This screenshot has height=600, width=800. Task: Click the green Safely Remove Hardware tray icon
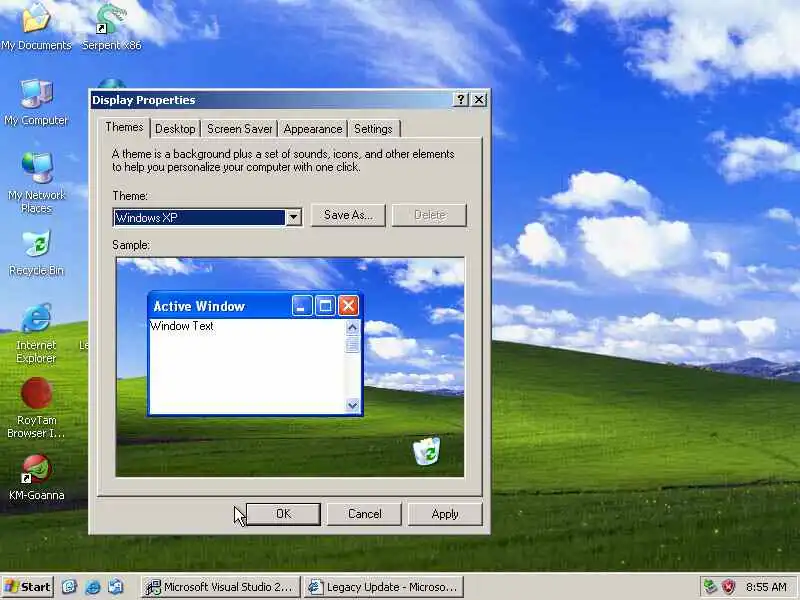click(709, 587)
